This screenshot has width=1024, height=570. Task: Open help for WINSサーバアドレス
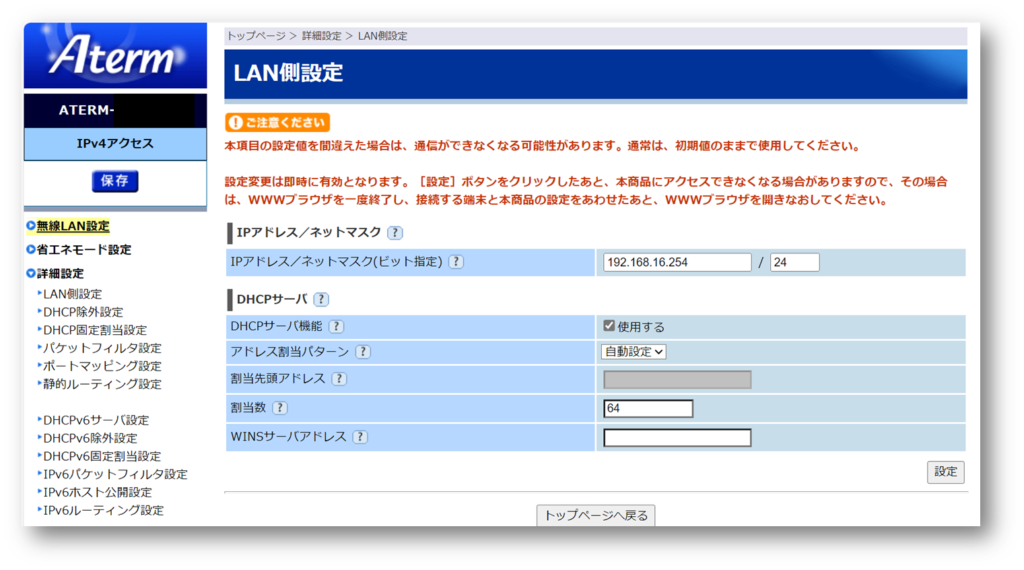[x=359, y=437]
